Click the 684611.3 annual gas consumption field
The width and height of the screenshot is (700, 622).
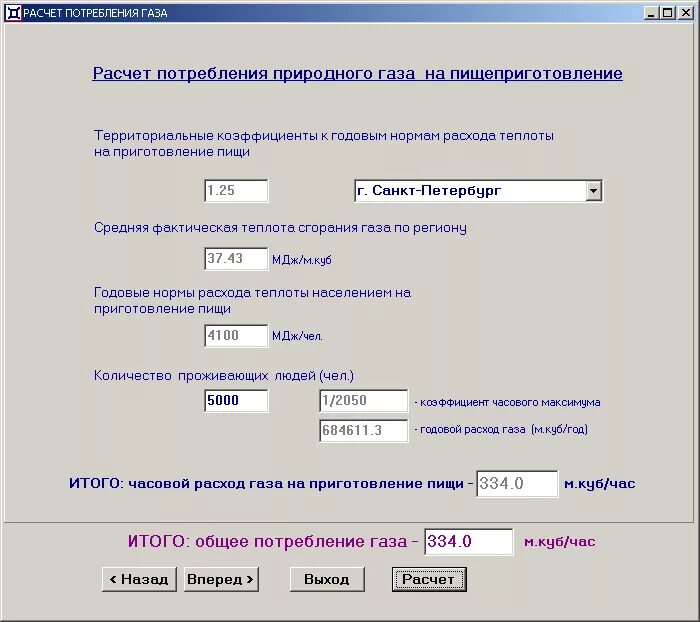363,430
